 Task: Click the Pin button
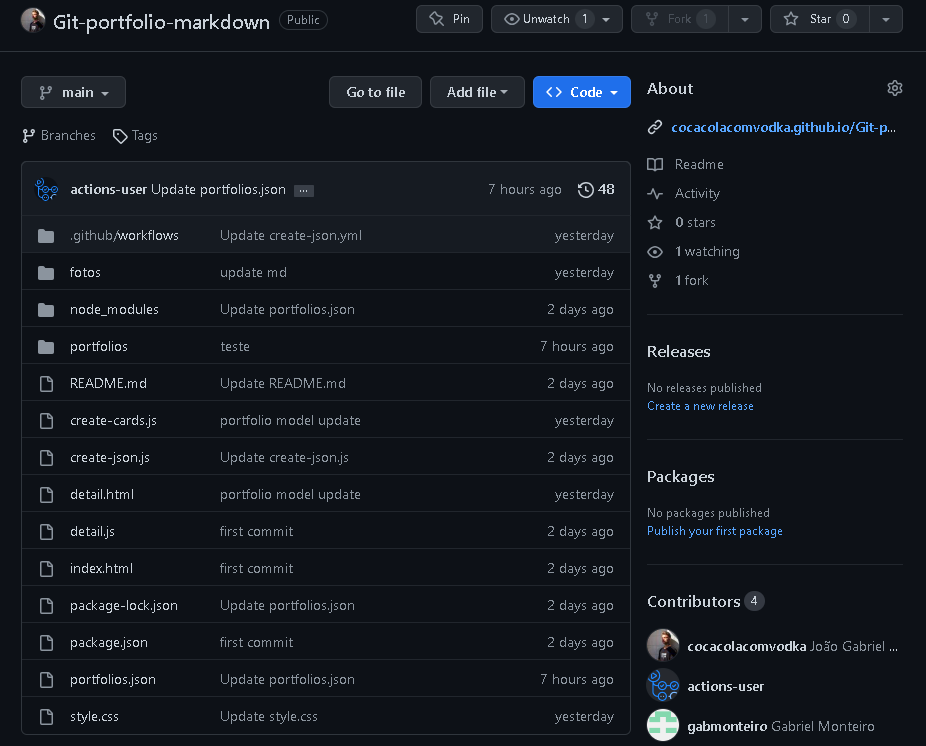449,19
